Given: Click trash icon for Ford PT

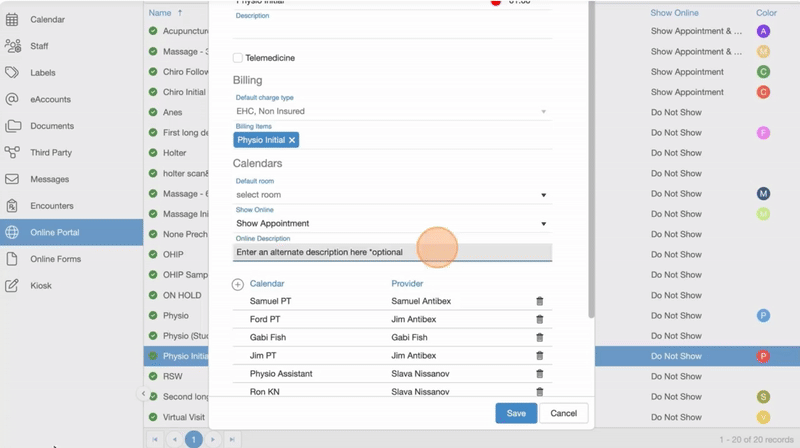Looking at the screenshot, I should 540,319.
